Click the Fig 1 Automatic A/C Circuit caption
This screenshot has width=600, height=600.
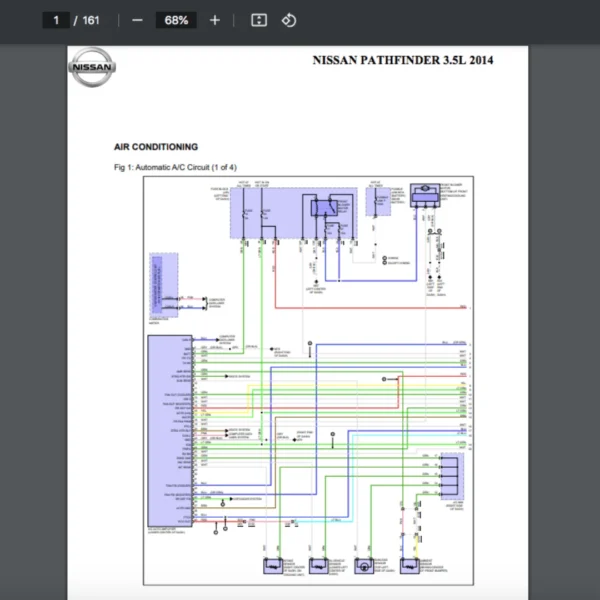(176, 167)
